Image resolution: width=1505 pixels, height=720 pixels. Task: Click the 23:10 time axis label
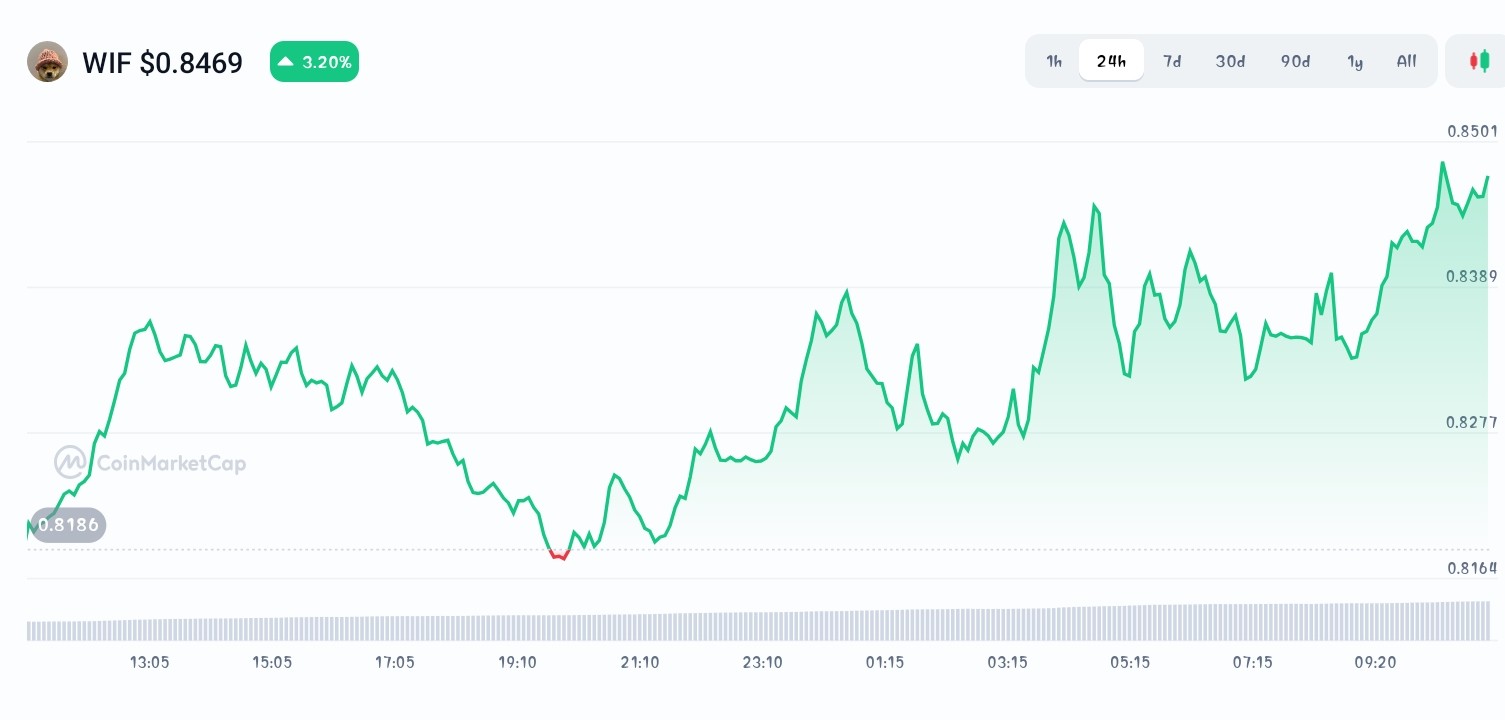pos(762,662)
